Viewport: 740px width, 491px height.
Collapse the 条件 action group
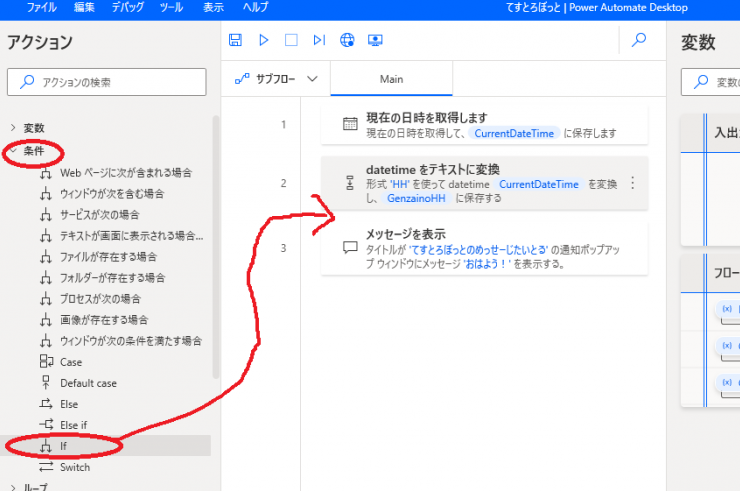tap(14, 150)
